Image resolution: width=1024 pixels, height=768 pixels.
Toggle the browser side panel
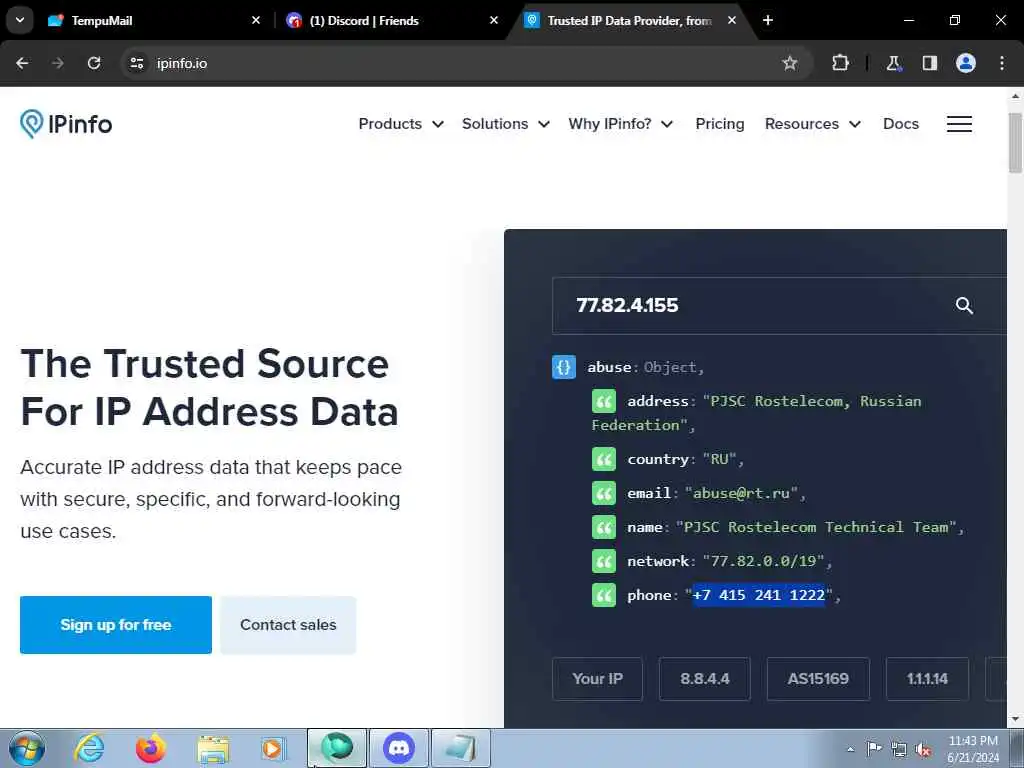click(929, 63)
